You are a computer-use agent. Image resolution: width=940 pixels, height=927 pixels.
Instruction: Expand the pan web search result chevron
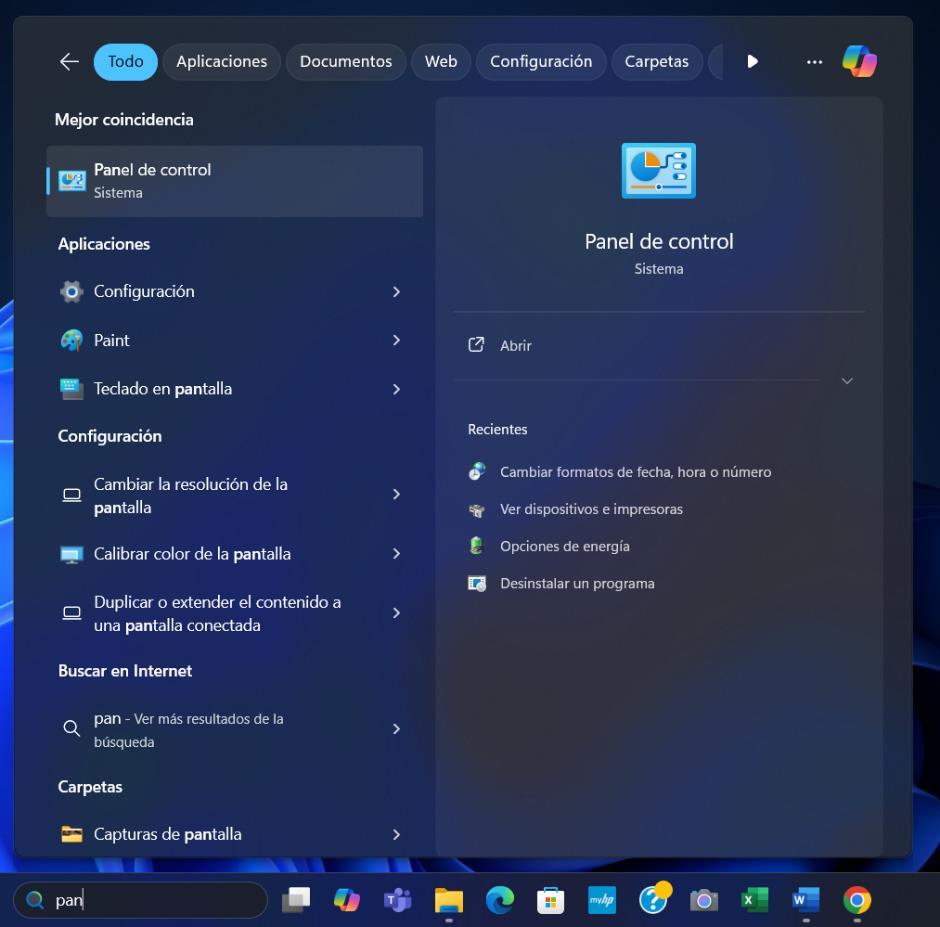[396, 729]
